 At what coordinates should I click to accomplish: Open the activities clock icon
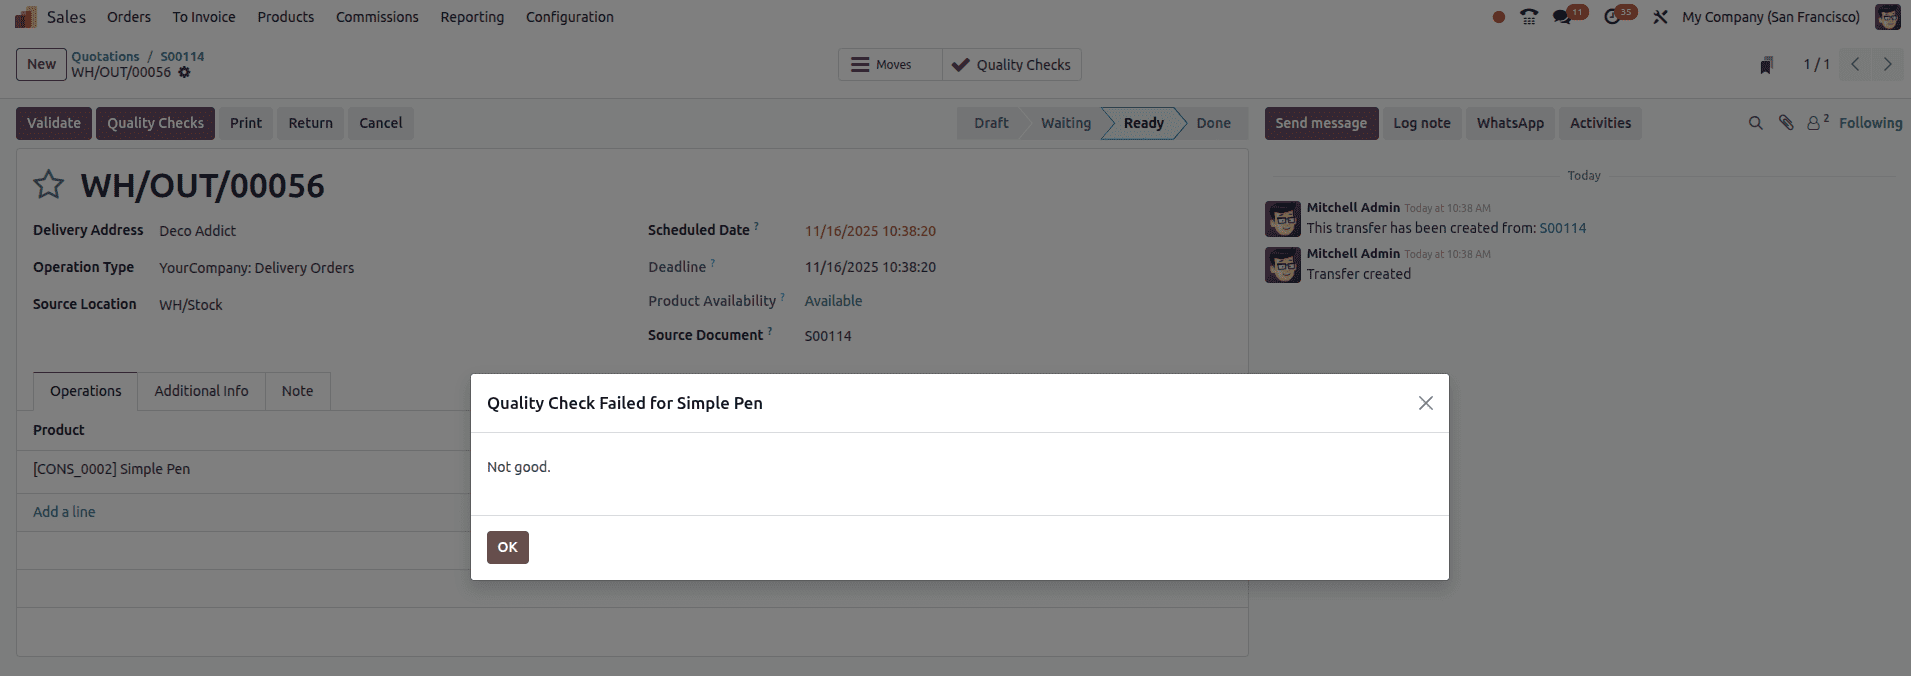click(1612, 17)
